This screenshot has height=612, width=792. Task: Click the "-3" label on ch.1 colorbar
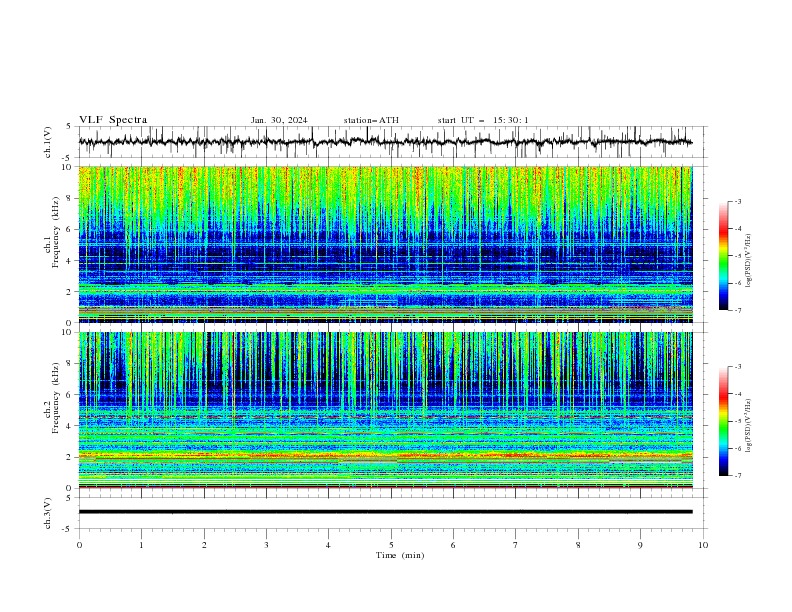pos(737,201)
